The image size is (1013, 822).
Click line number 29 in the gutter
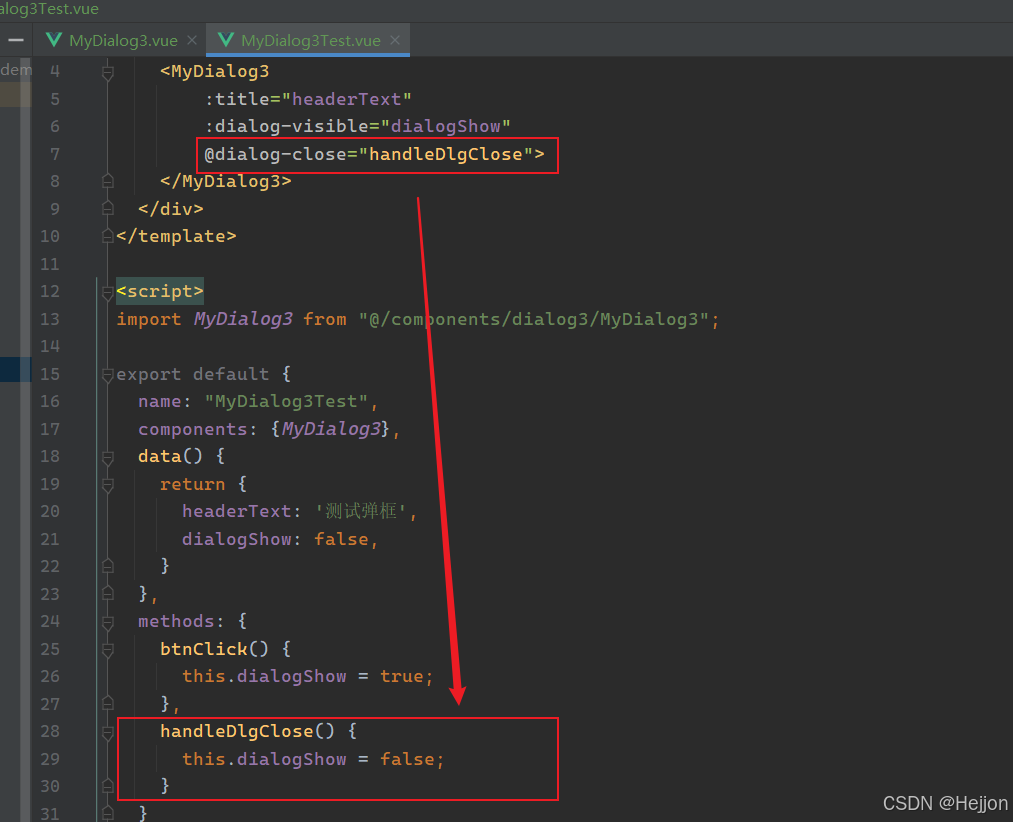50,759
